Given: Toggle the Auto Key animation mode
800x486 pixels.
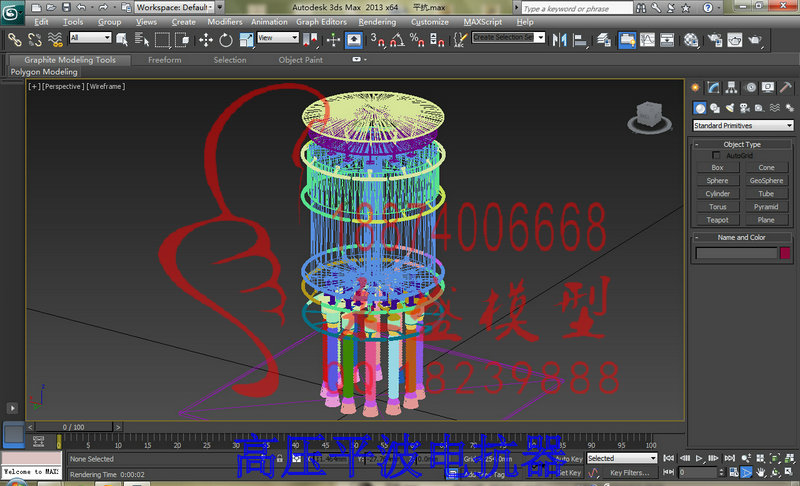Looking at the screenshot, I should (x=568, y=458).
